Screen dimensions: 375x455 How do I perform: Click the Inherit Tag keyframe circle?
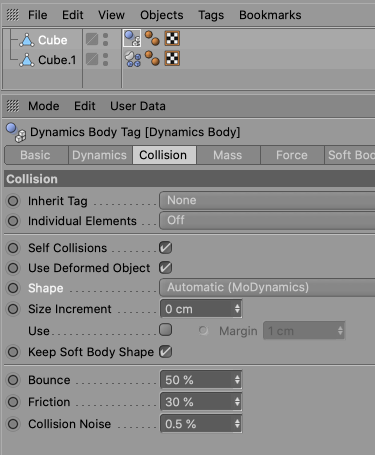tap(13, 201)
